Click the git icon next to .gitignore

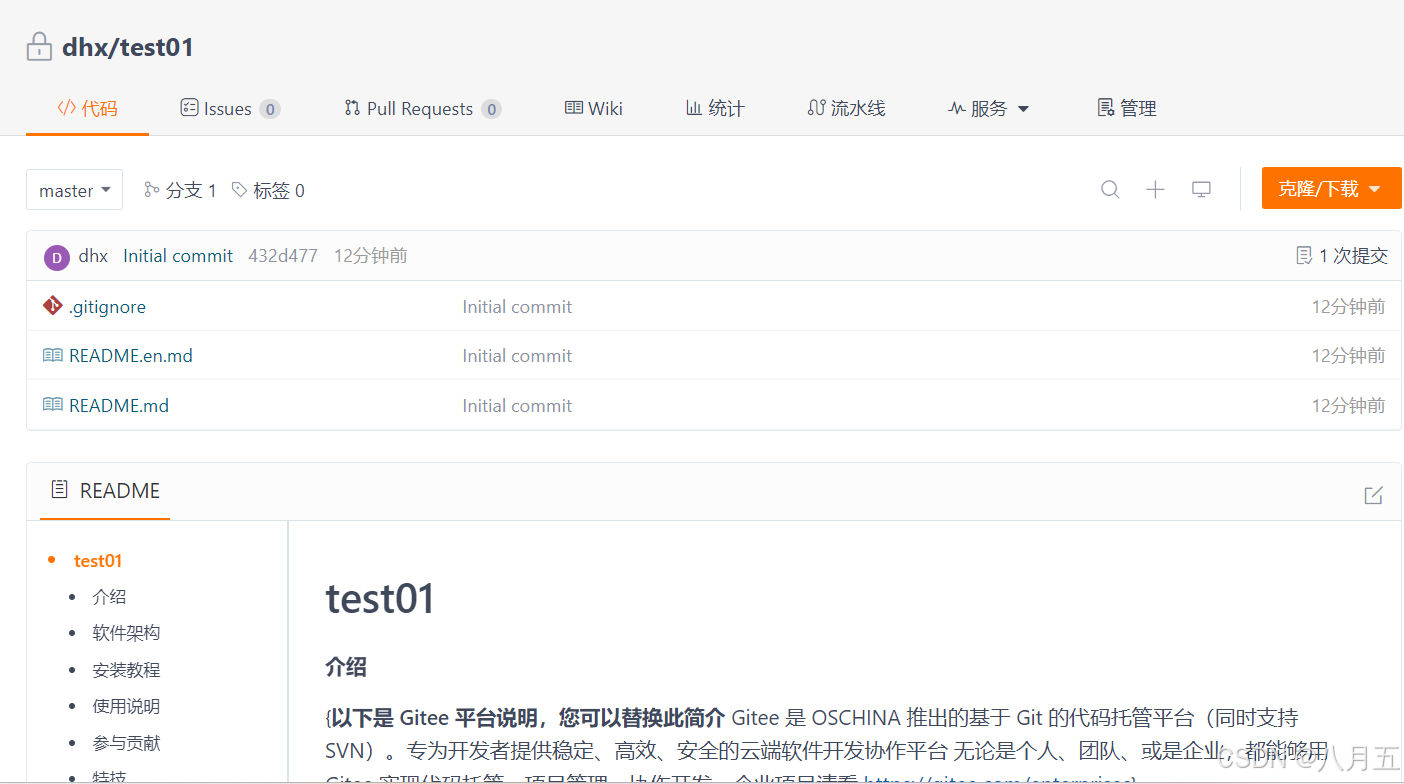tap(53, 306)
